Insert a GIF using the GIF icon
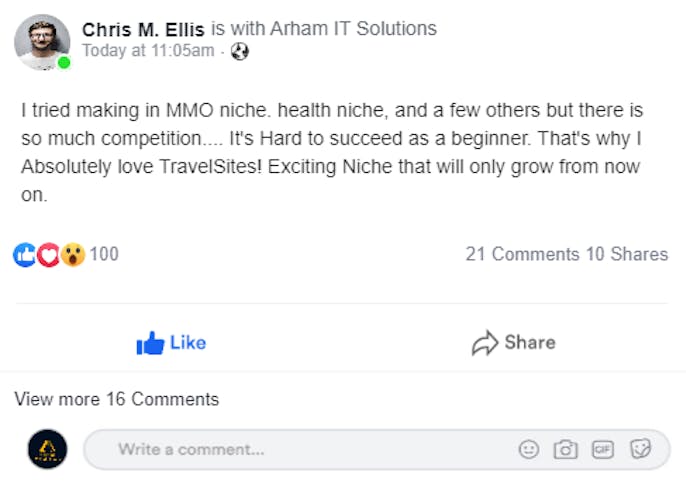The image size is (686, 483). pyautogui.click(x=602, y=450)
